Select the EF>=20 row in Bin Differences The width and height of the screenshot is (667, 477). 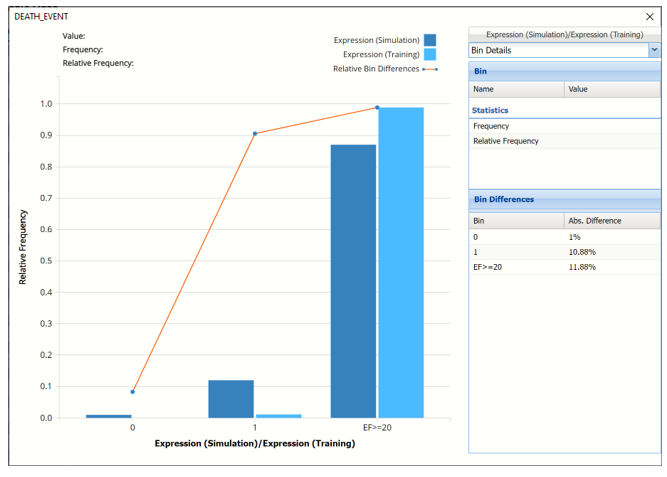click(x=564, y=267)
